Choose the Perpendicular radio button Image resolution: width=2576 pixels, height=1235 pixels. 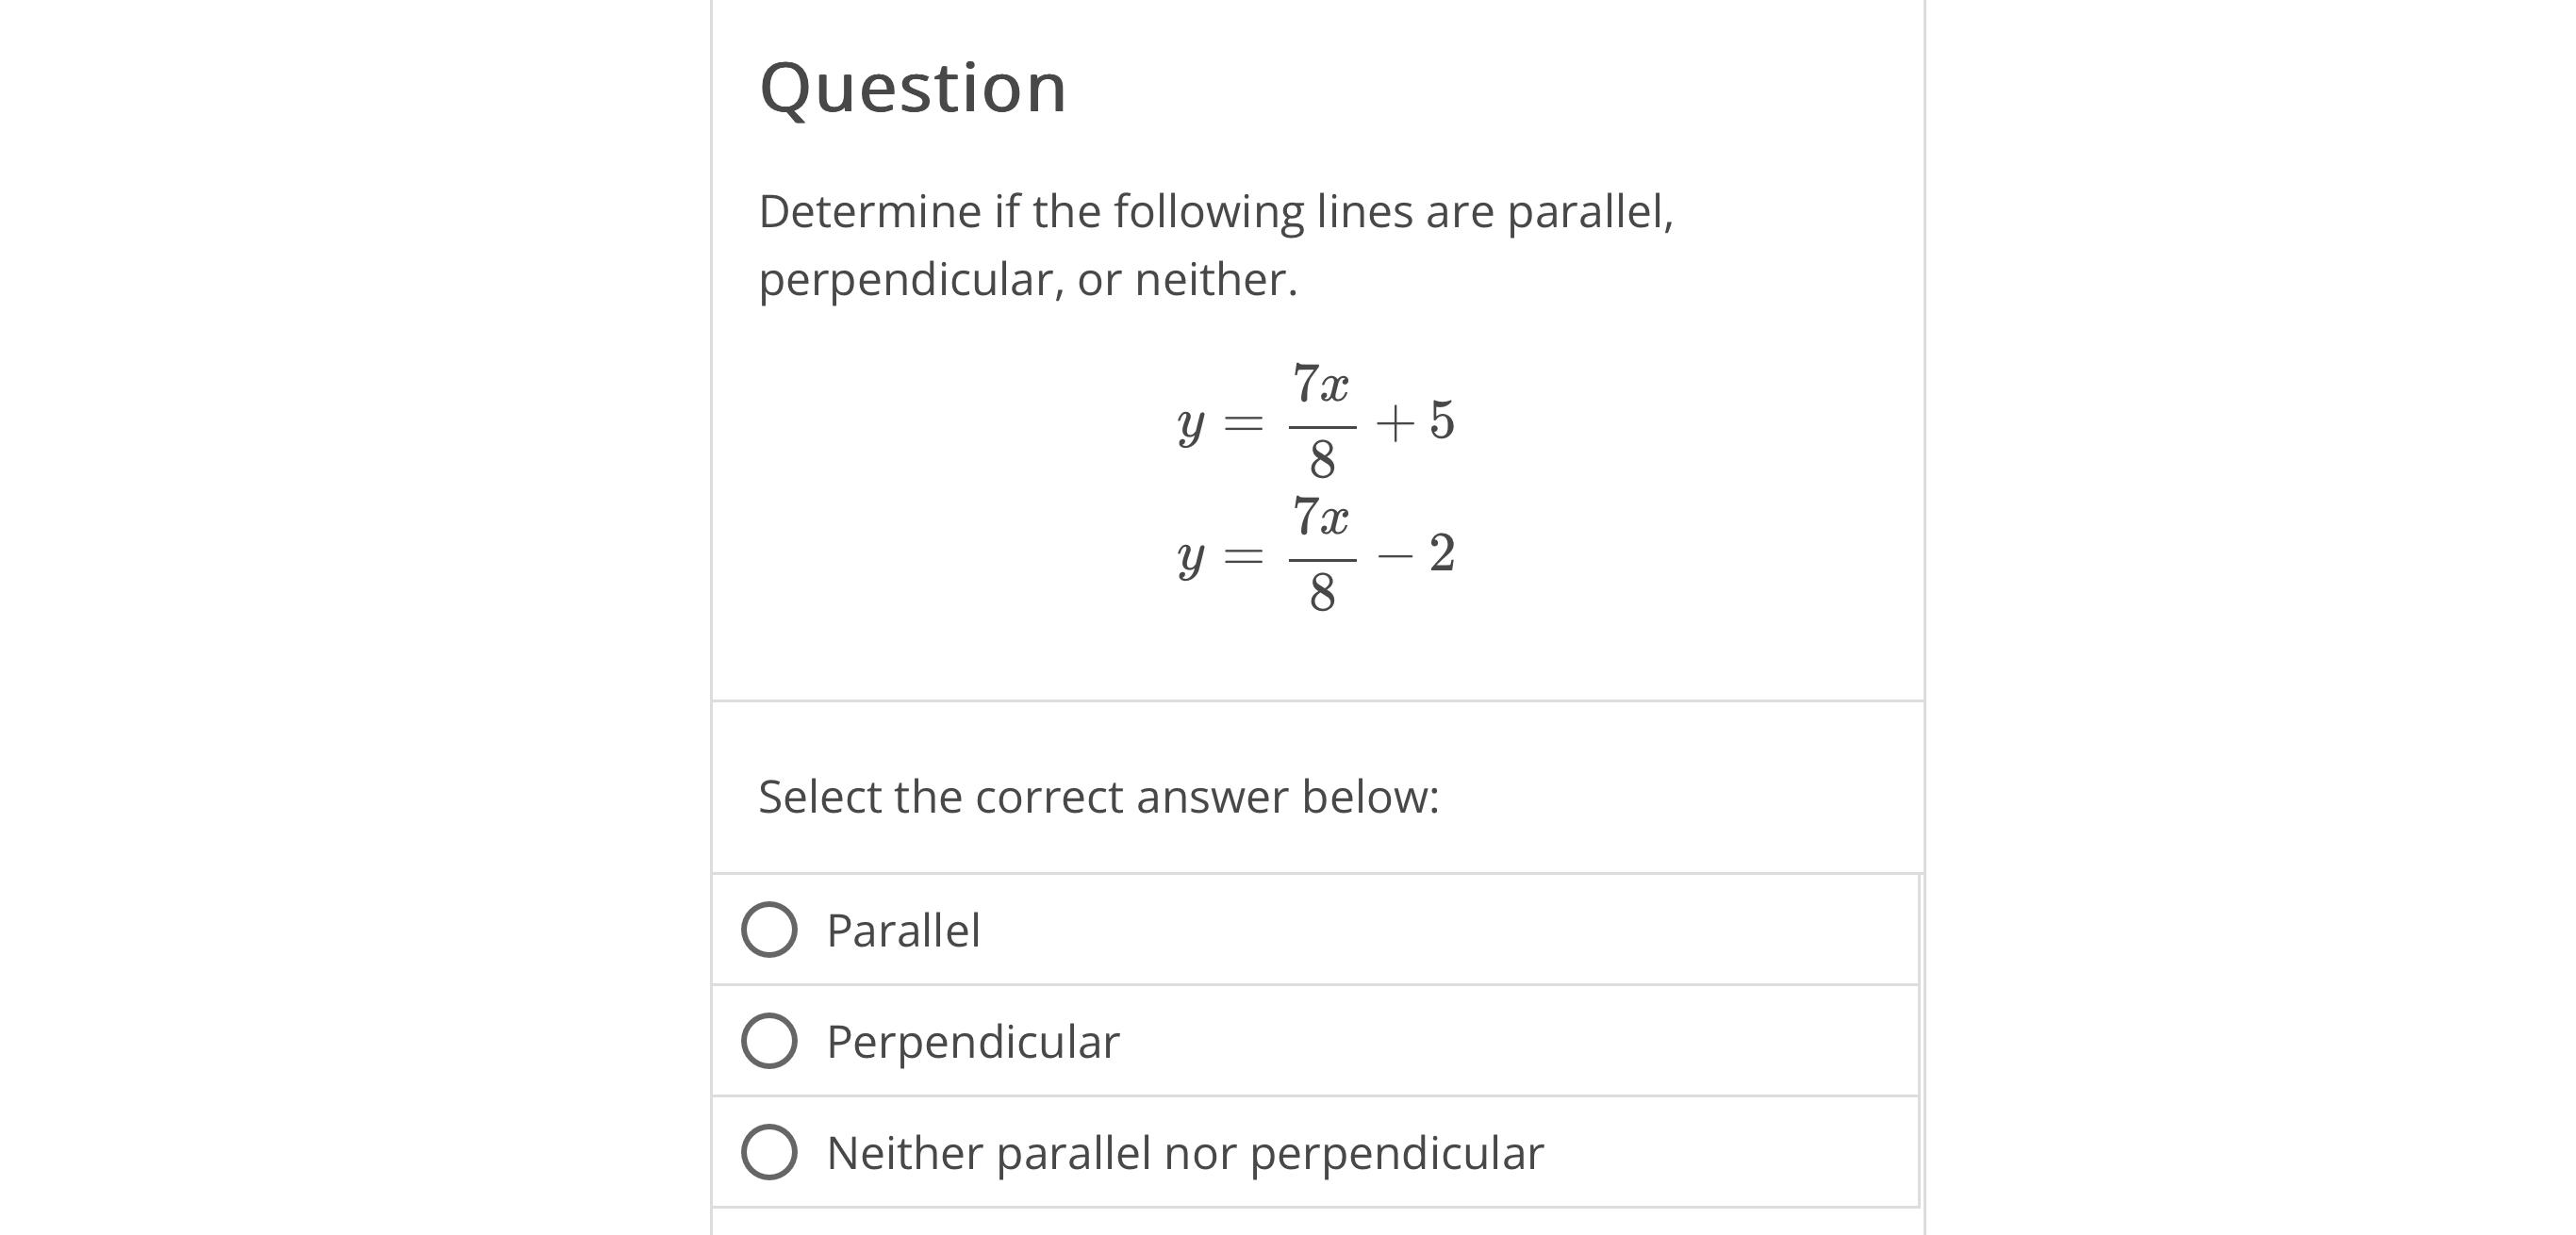769,1041
